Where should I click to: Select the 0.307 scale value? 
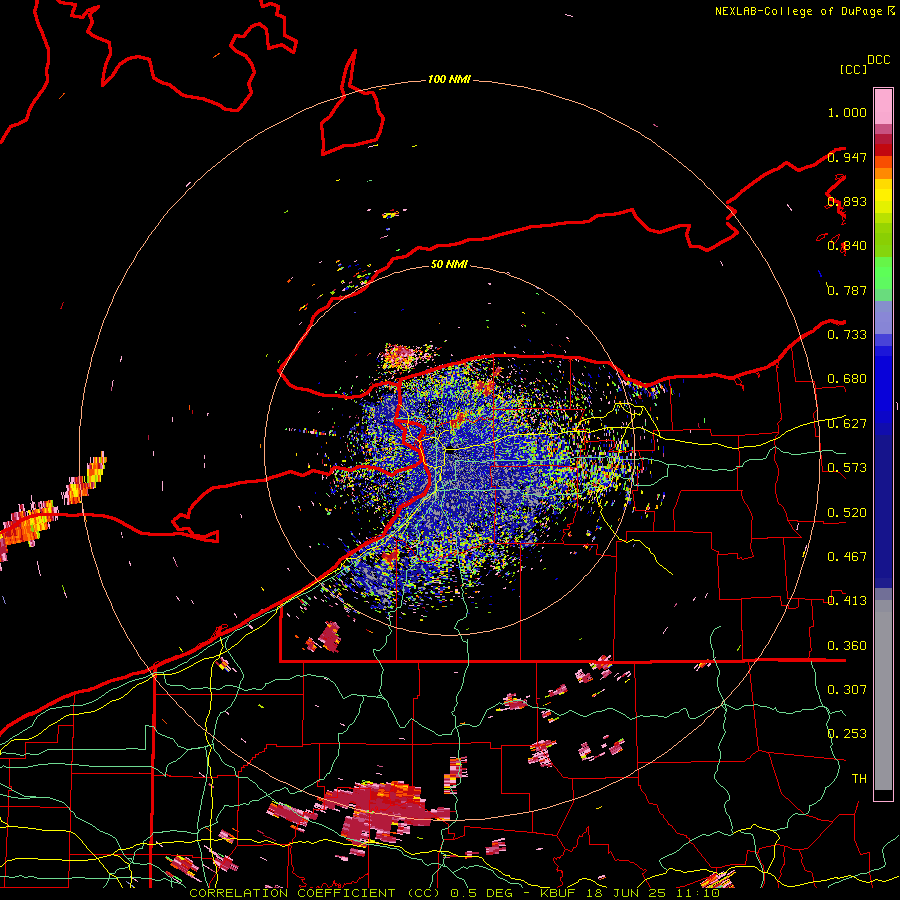tap(847, 690)
